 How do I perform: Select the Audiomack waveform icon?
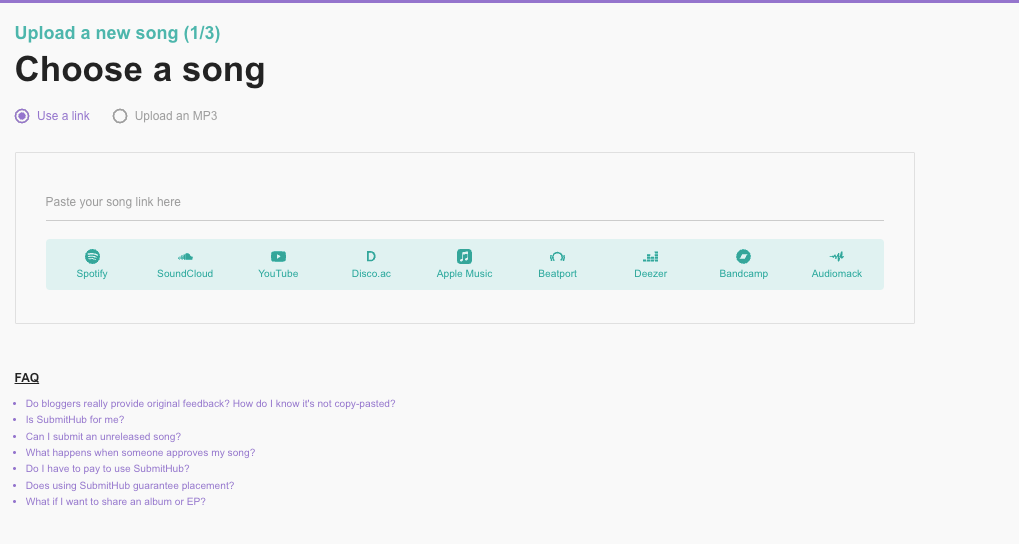click(x=836, y=256)
